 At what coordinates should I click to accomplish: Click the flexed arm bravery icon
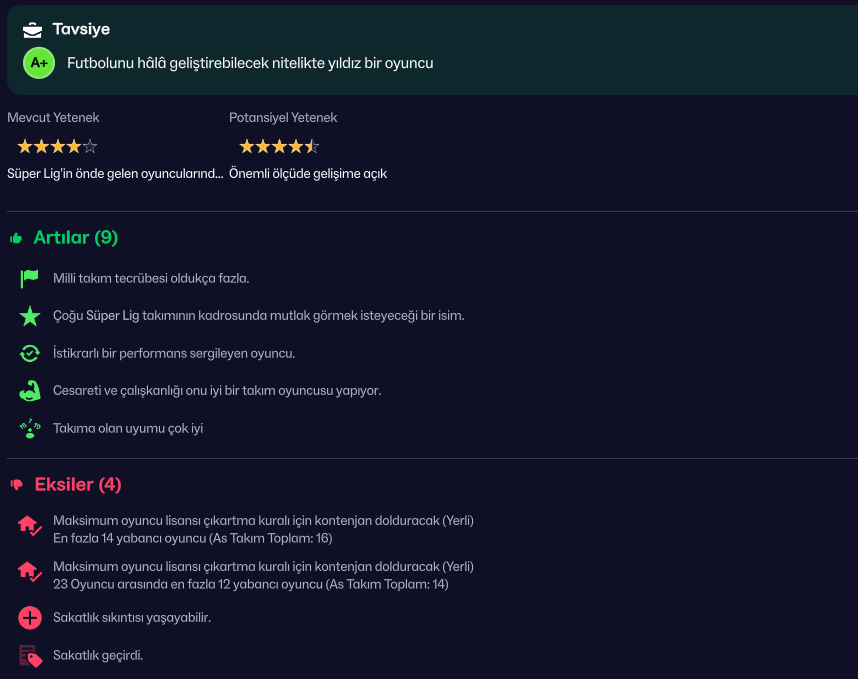(x=30, y=391)
